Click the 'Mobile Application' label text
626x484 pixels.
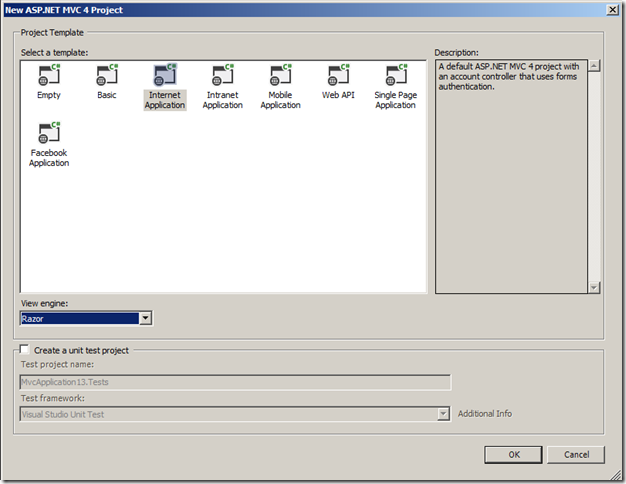click(281, 100)
